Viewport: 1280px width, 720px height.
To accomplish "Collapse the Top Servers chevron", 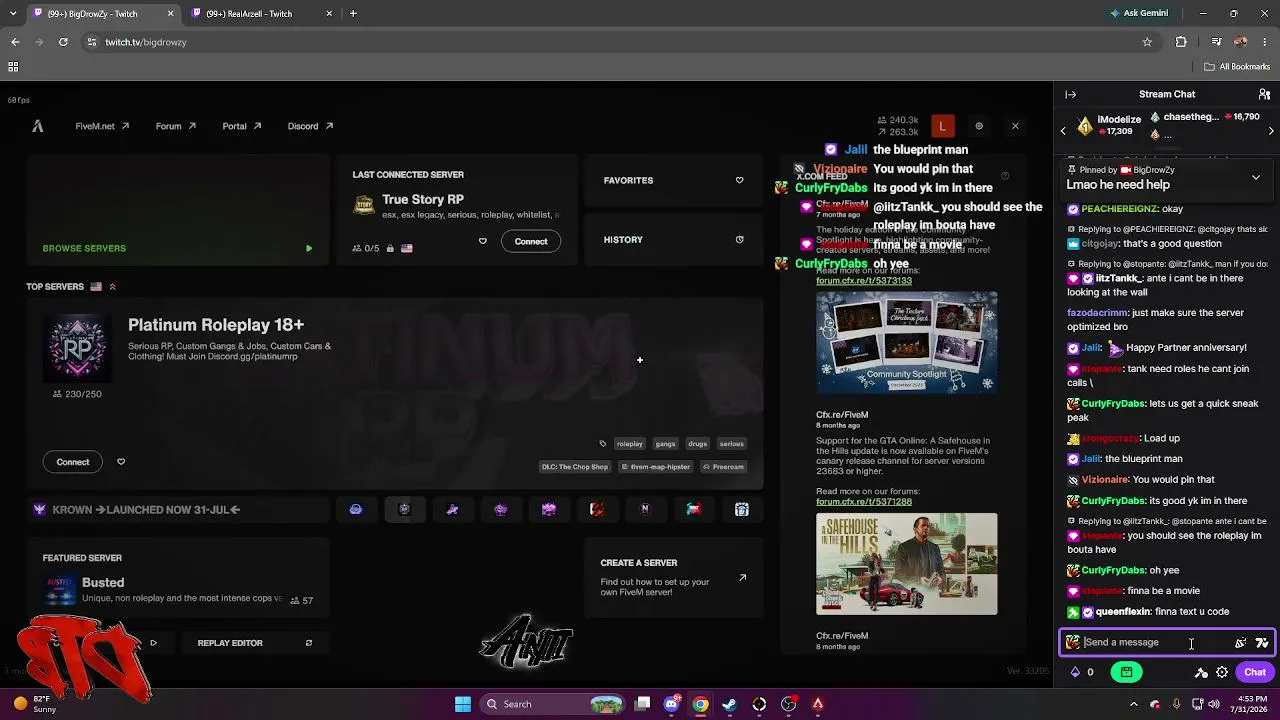I will coord(112,287).
